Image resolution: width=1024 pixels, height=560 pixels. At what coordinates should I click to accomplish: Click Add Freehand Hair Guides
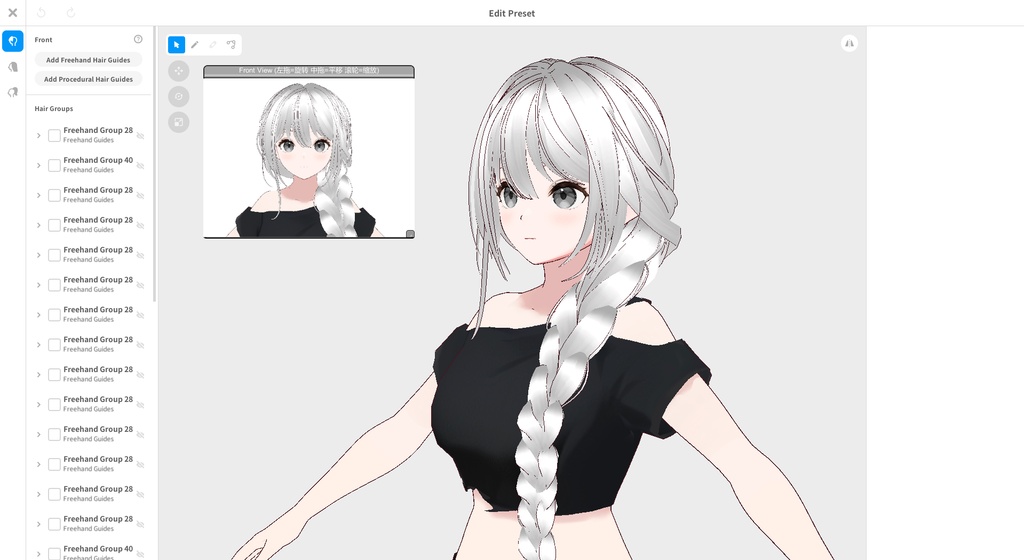(88, 59)
